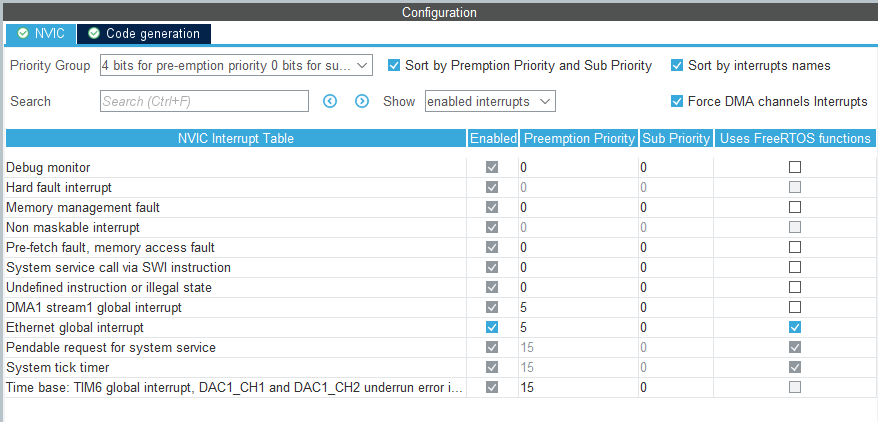Uncheck Sort by interrupts names
The width and height of the screenshot is (878, 422).
677,65
